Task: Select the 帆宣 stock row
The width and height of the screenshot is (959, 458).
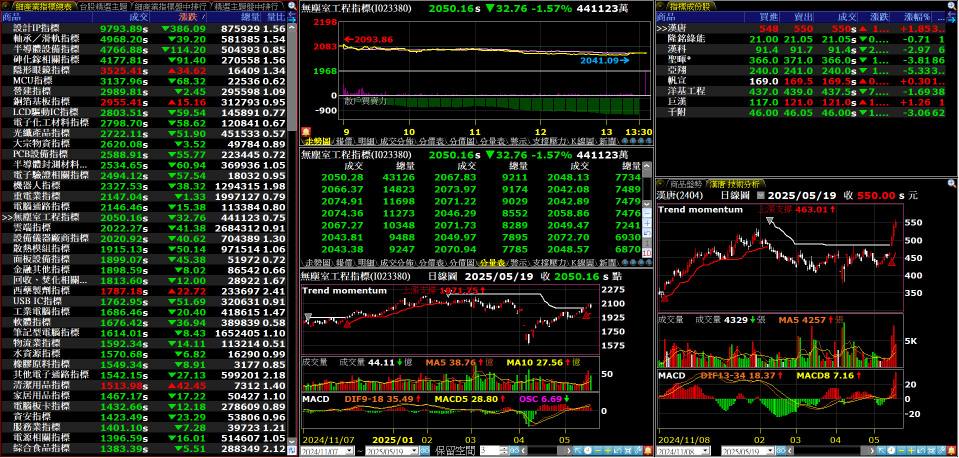Action: [x=801, y=80]
